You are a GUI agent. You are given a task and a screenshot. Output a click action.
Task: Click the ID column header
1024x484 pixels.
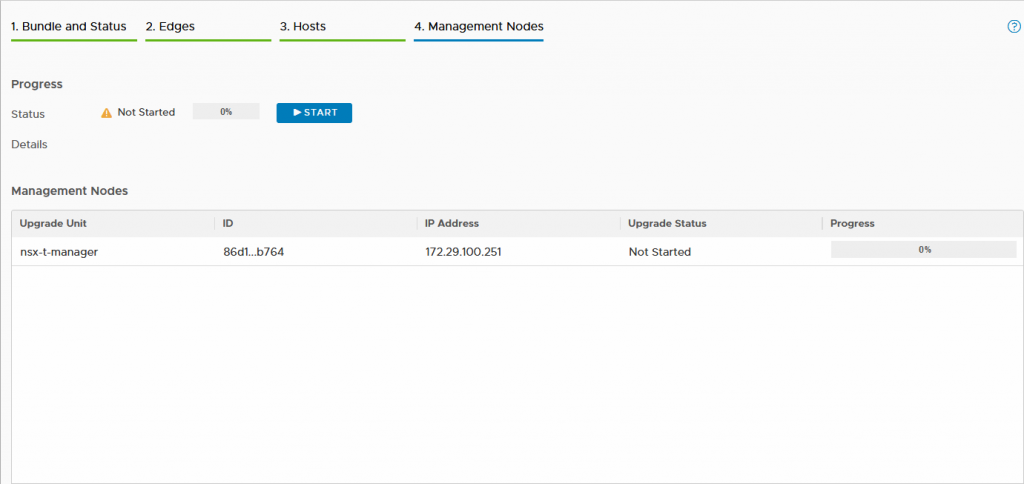228,223
